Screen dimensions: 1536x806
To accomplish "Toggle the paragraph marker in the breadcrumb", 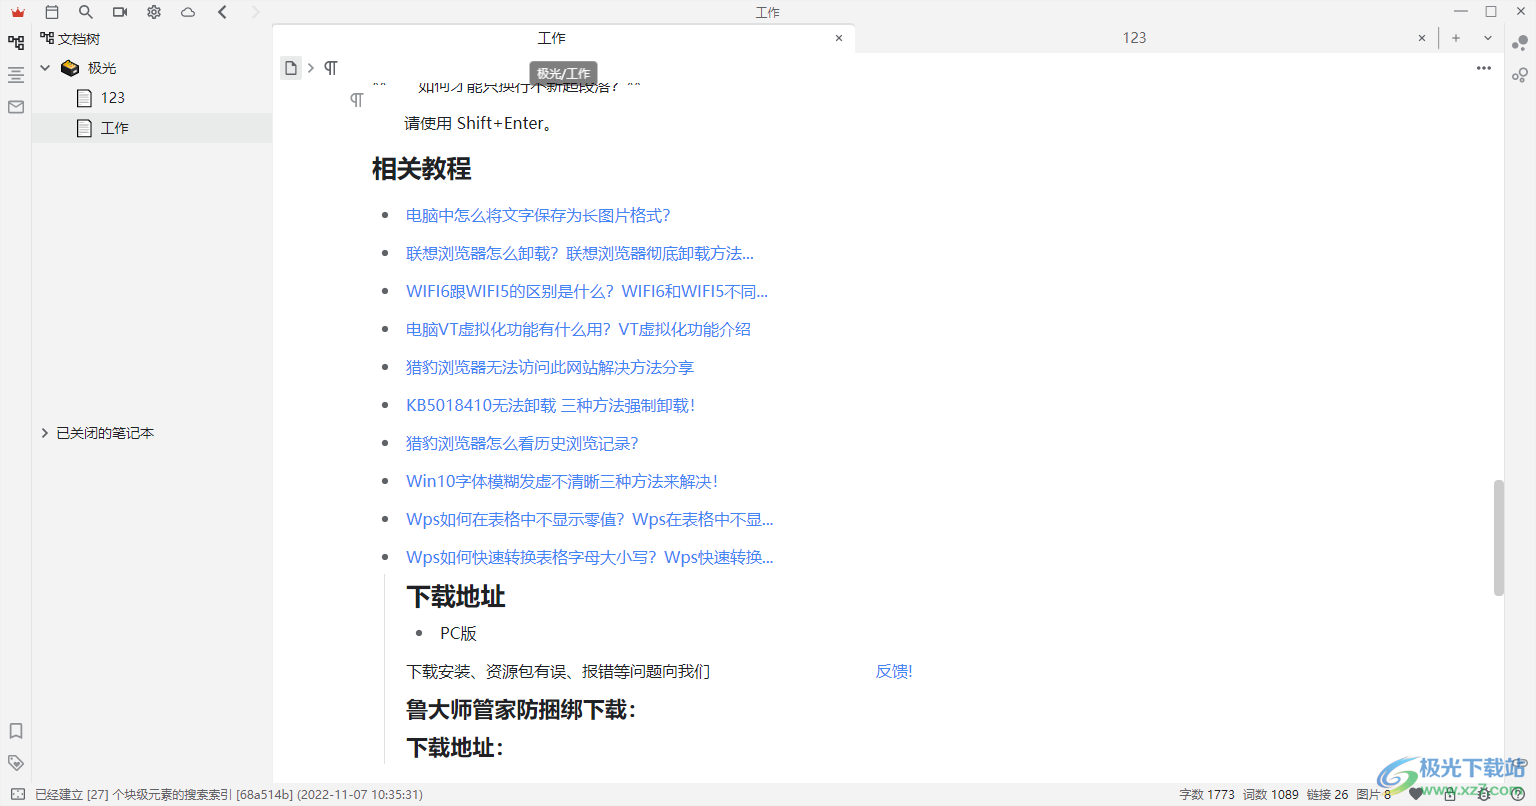I will (x=330, y=67).
